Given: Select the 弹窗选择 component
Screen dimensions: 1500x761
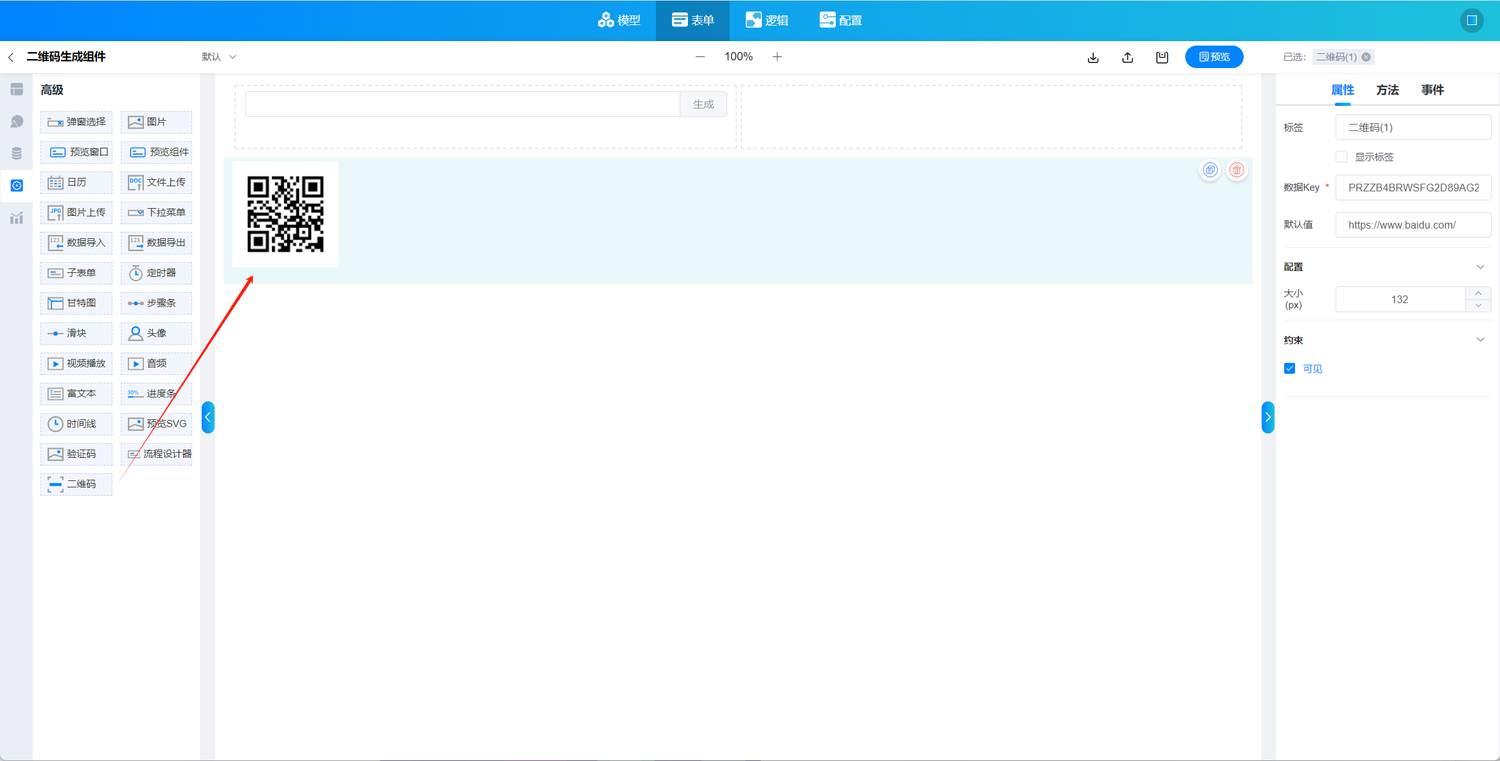Looking at the screenshot, I should coord(76,122).
